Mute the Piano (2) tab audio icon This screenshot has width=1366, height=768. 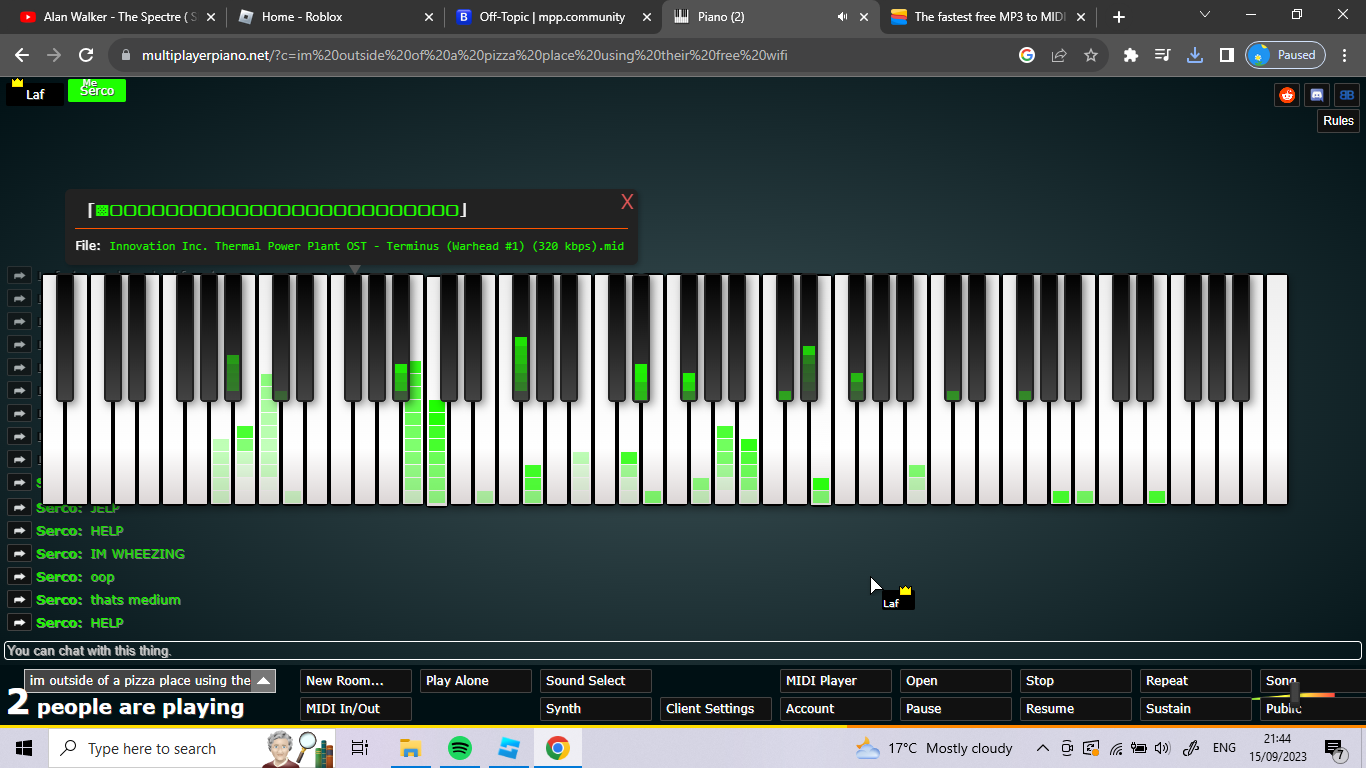pos(842,17)
